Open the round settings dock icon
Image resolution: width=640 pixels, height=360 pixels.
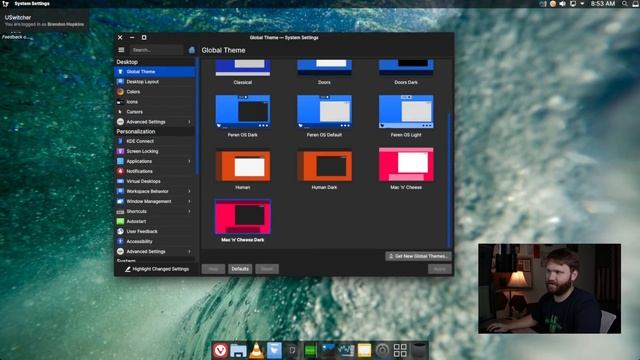[x=382, y=350]
